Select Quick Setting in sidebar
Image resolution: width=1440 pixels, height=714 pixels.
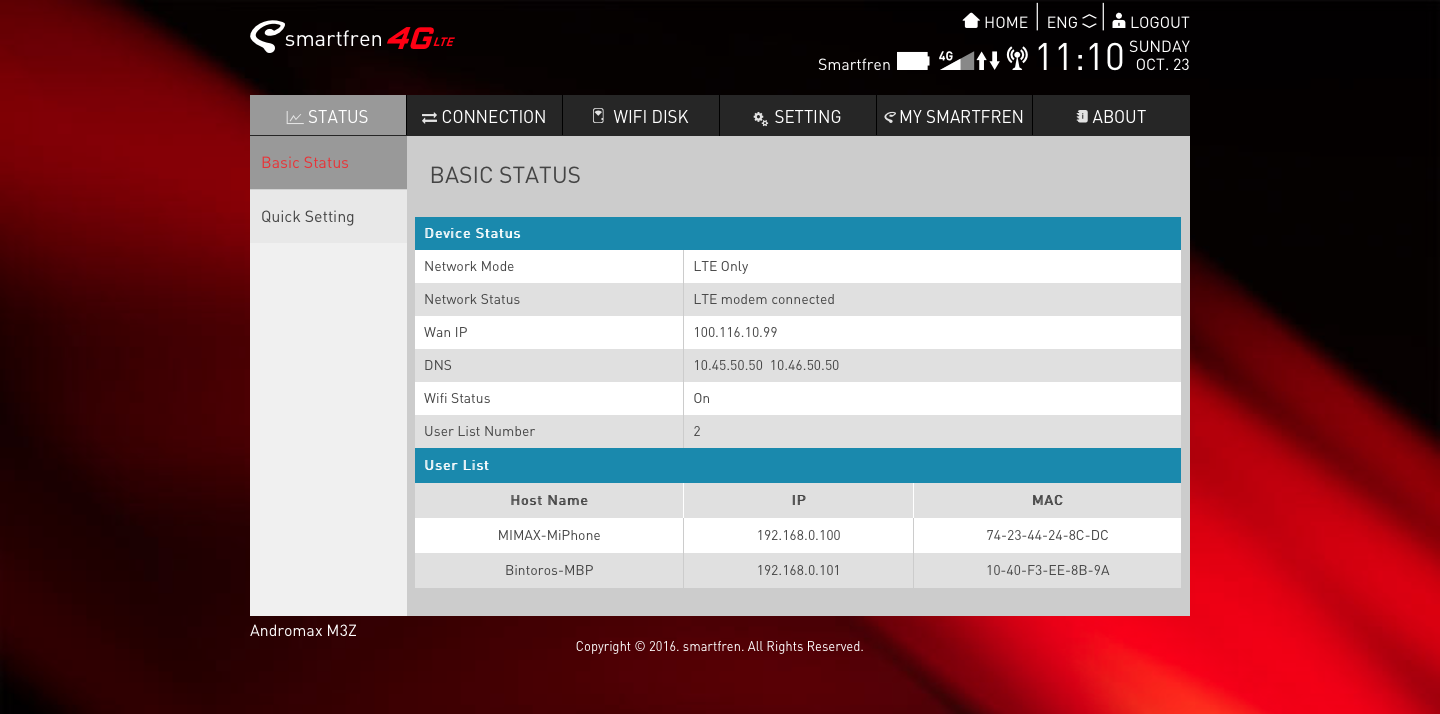pos(328,217)
